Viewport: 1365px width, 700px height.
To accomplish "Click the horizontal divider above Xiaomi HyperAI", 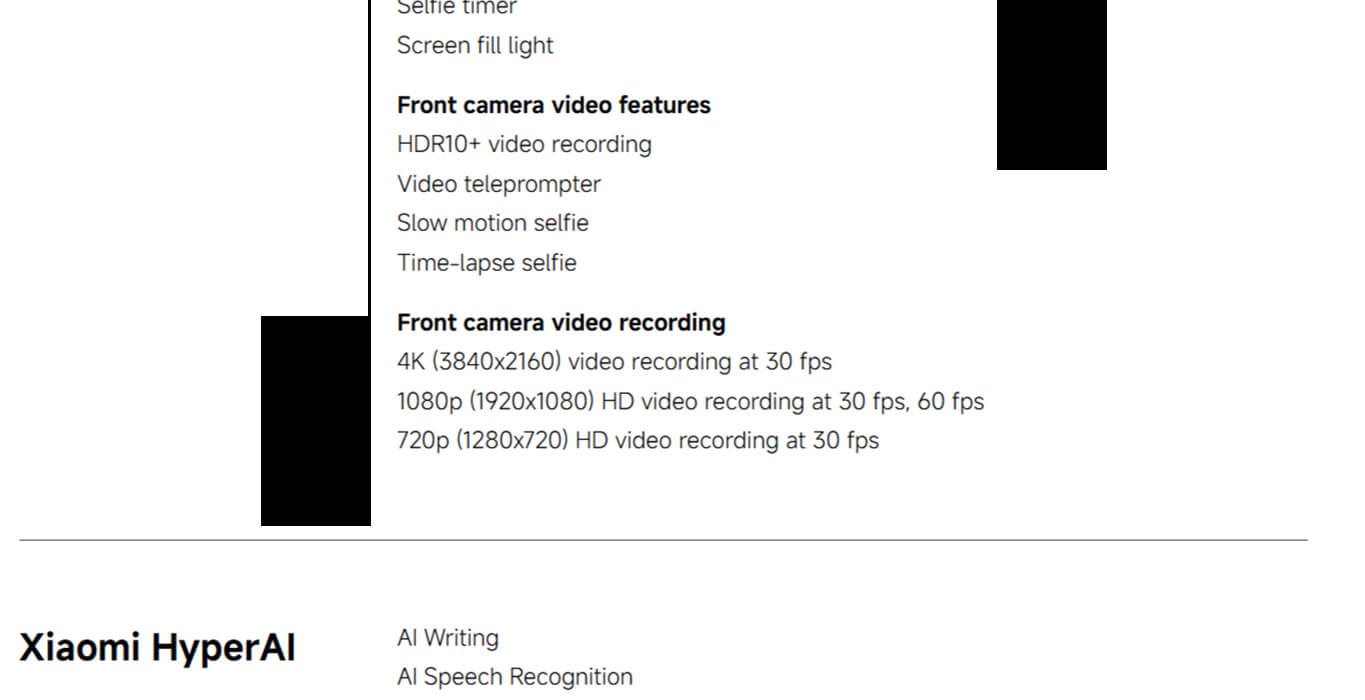I will (x=662, y=540).
